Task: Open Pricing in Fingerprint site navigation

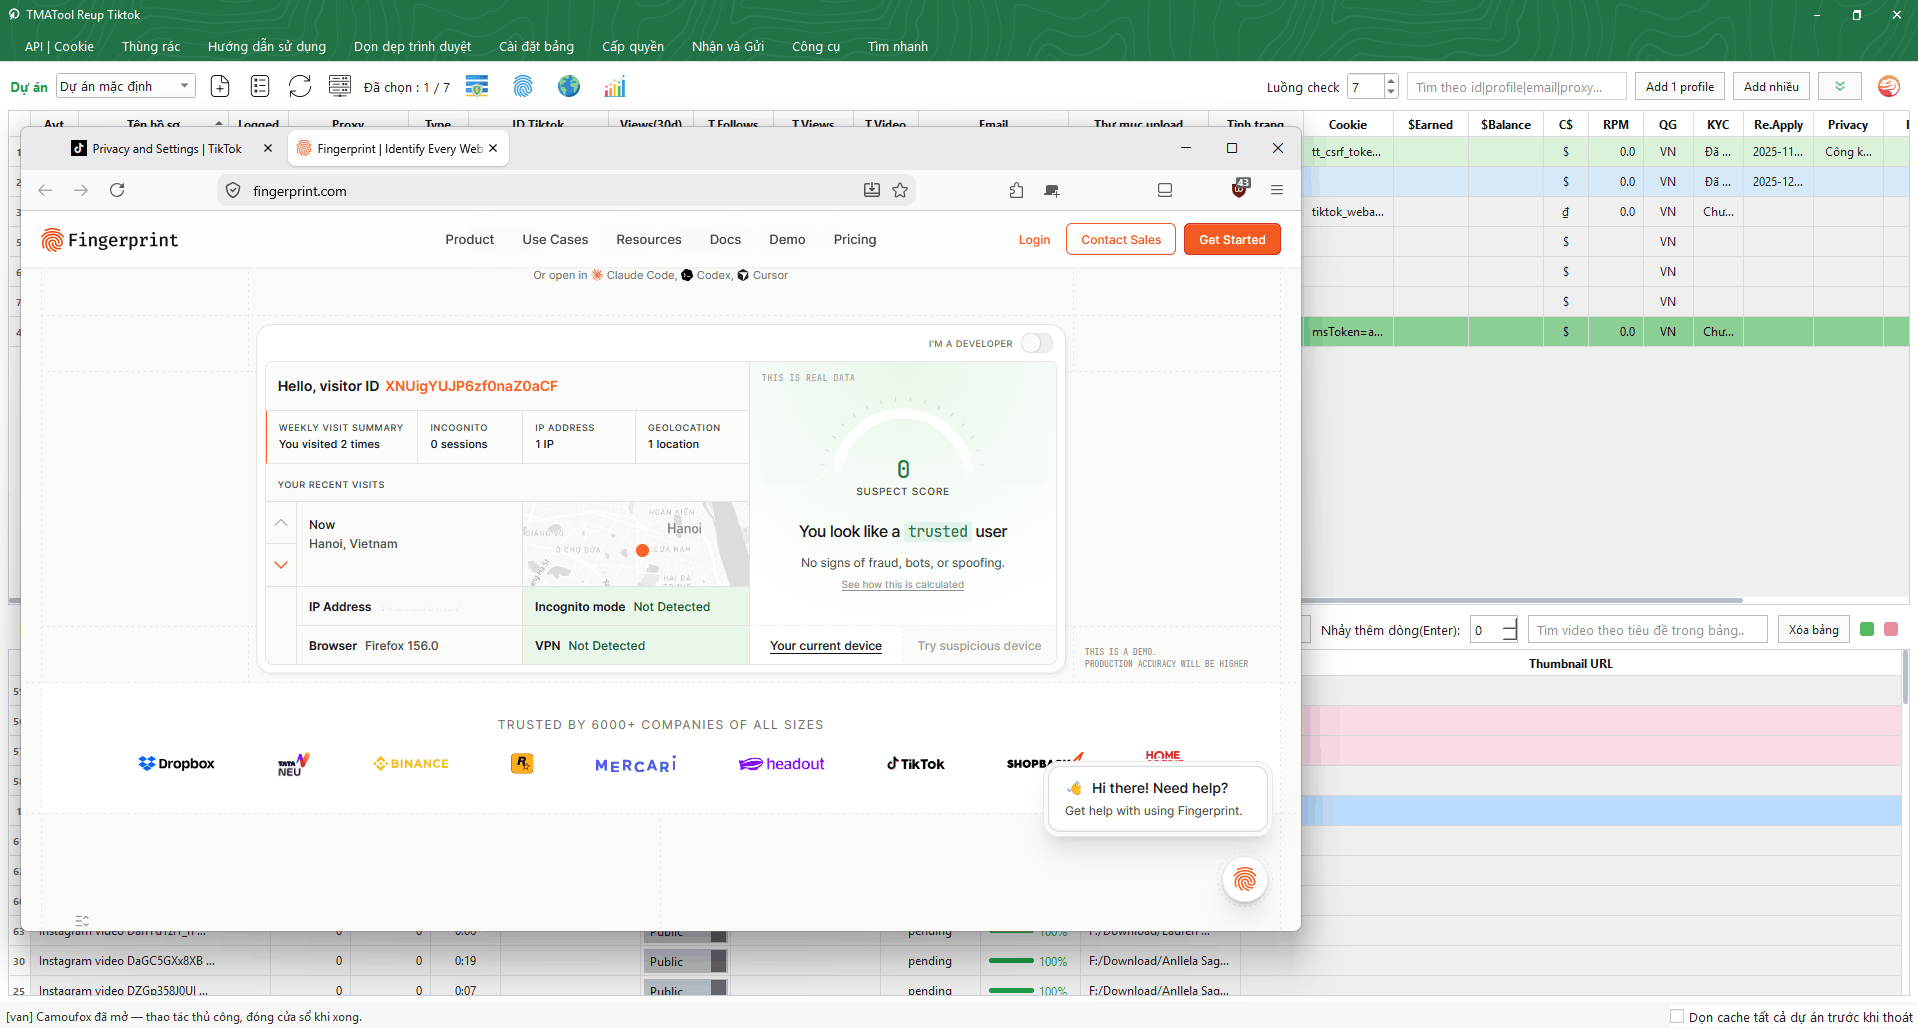Action: pos(855,240)
